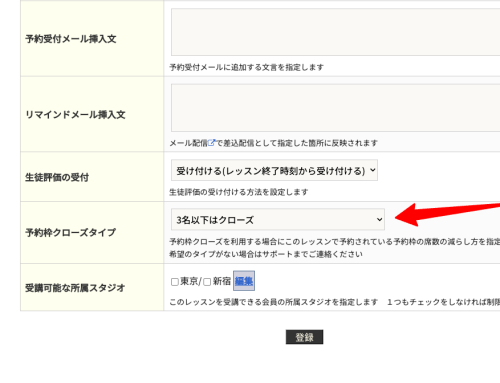Image resolution: width=500 pixels, height=383 pixels.
Task: Open the 予約枠クローズタイプ dropdown
Action: click(x=278, y=219)
